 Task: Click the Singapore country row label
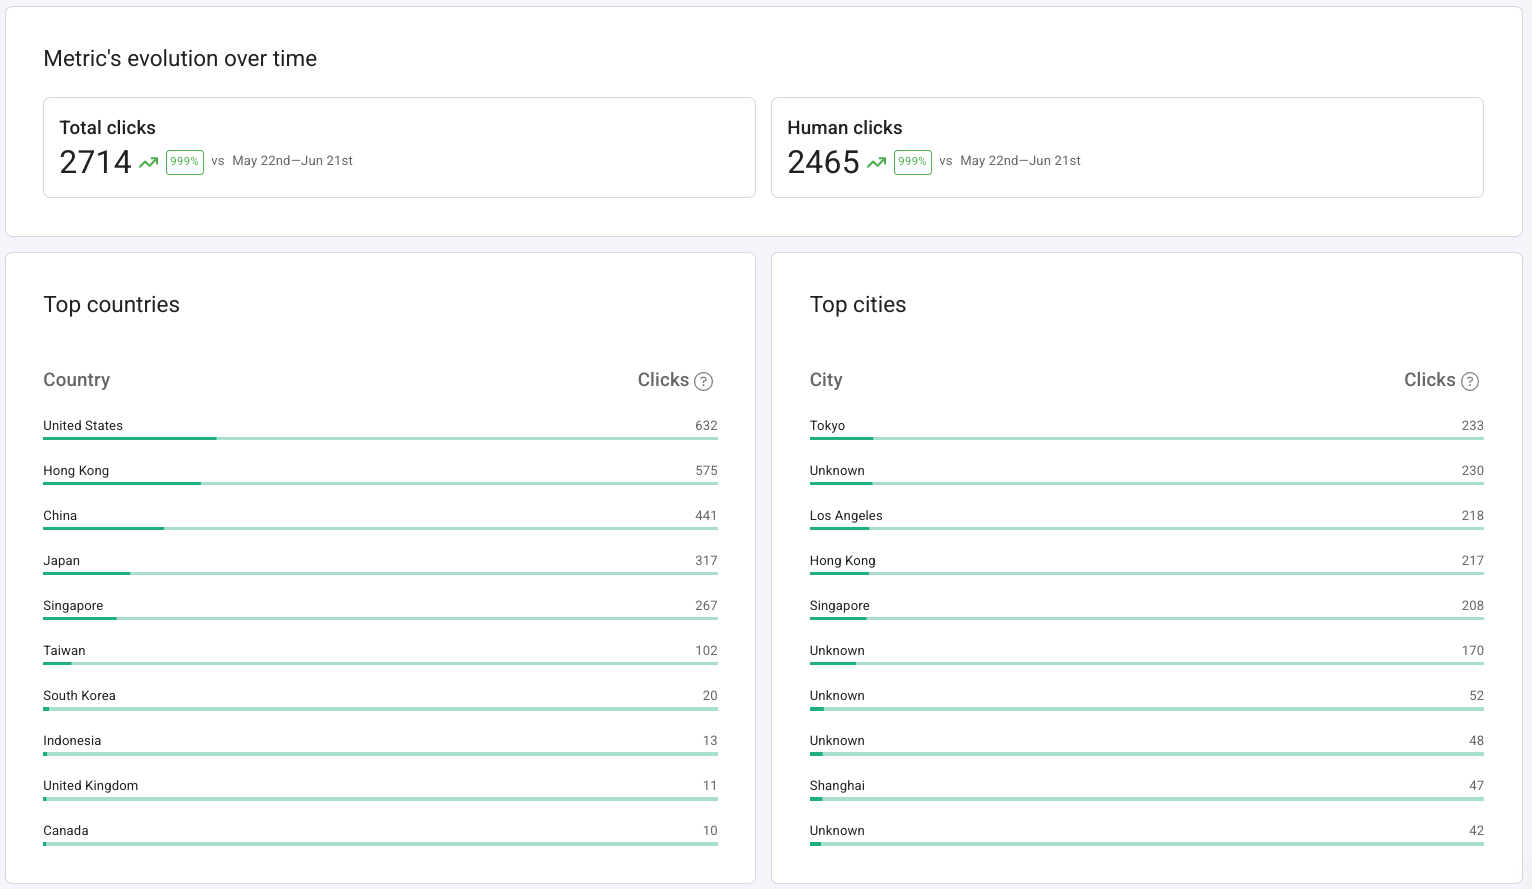point(73,606)
